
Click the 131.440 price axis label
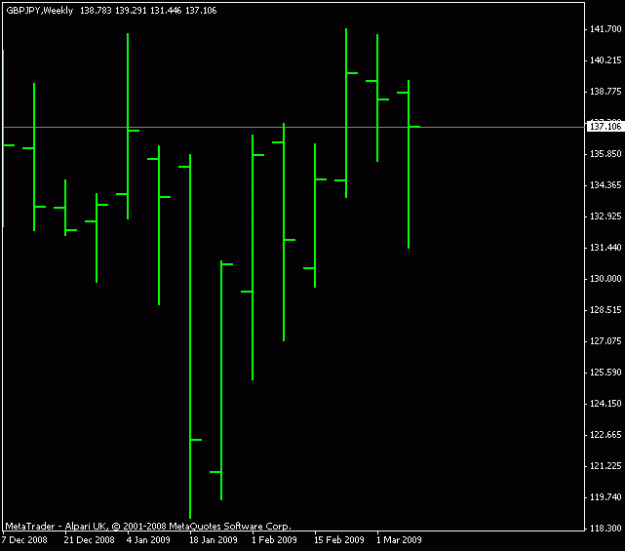(x=605, y=248)
